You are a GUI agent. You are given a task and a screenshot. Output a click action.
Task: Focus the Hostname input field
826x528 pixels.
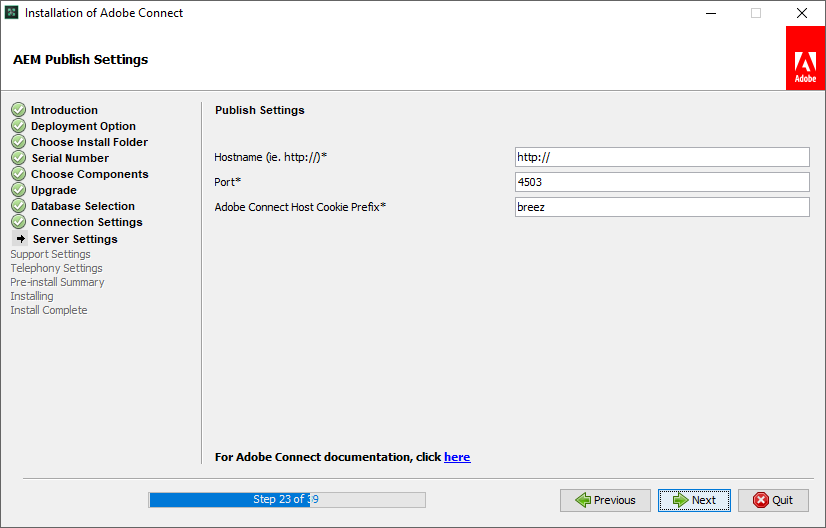(662, 157)
